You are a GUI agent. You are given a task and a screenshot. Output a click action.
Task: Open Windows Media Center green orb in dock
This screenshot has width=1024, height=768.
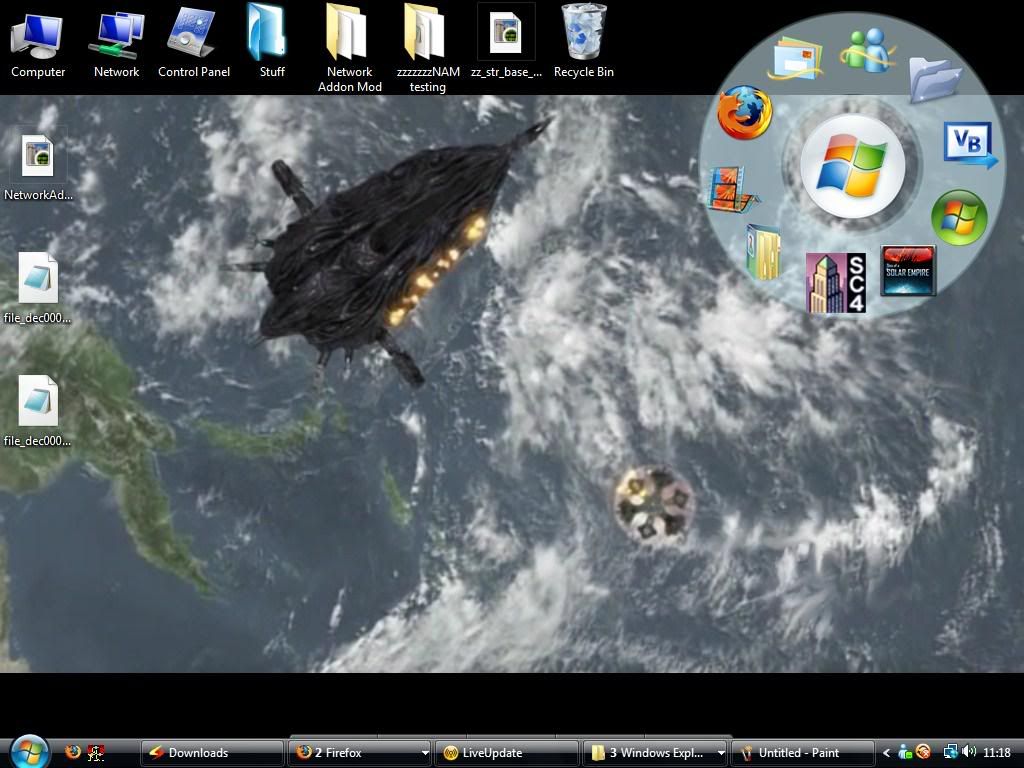(959, 217)
